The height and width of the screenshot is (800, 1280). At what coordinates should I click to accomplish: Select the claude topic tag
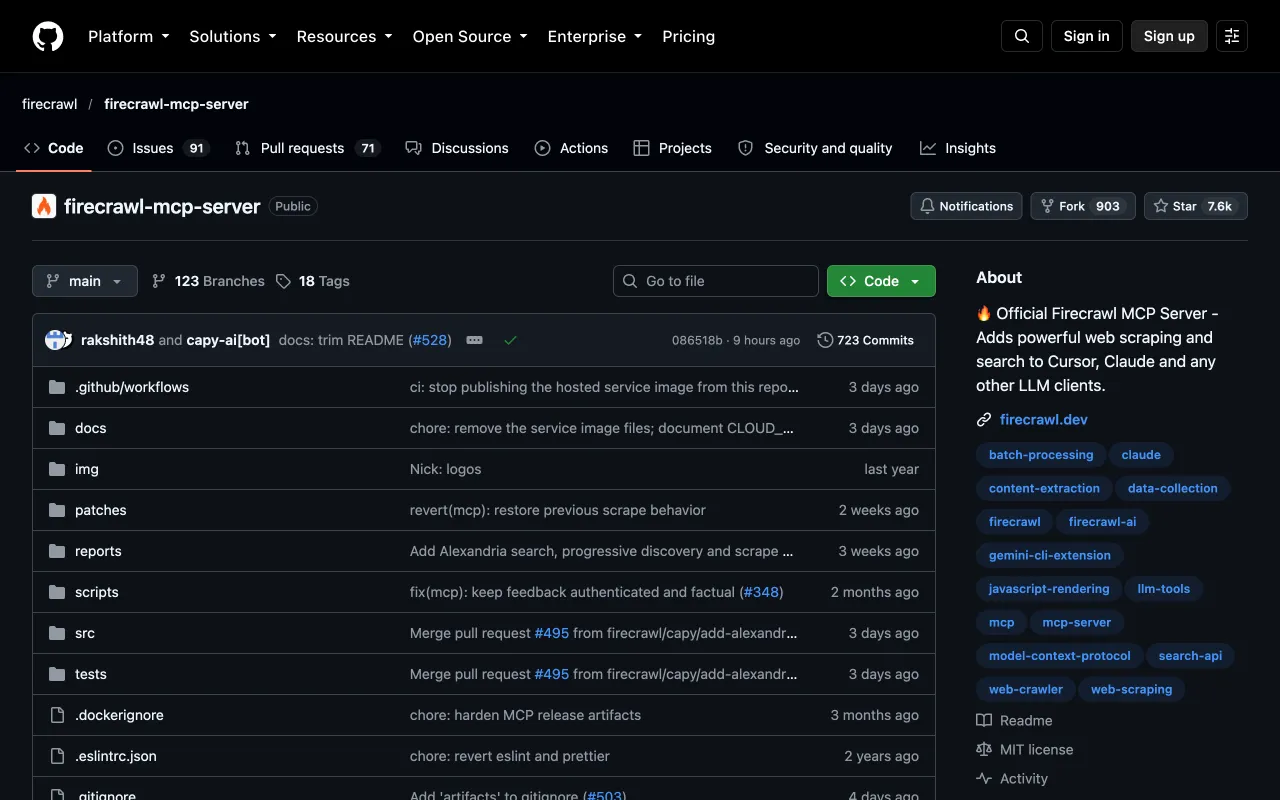tap(1141, 455)
